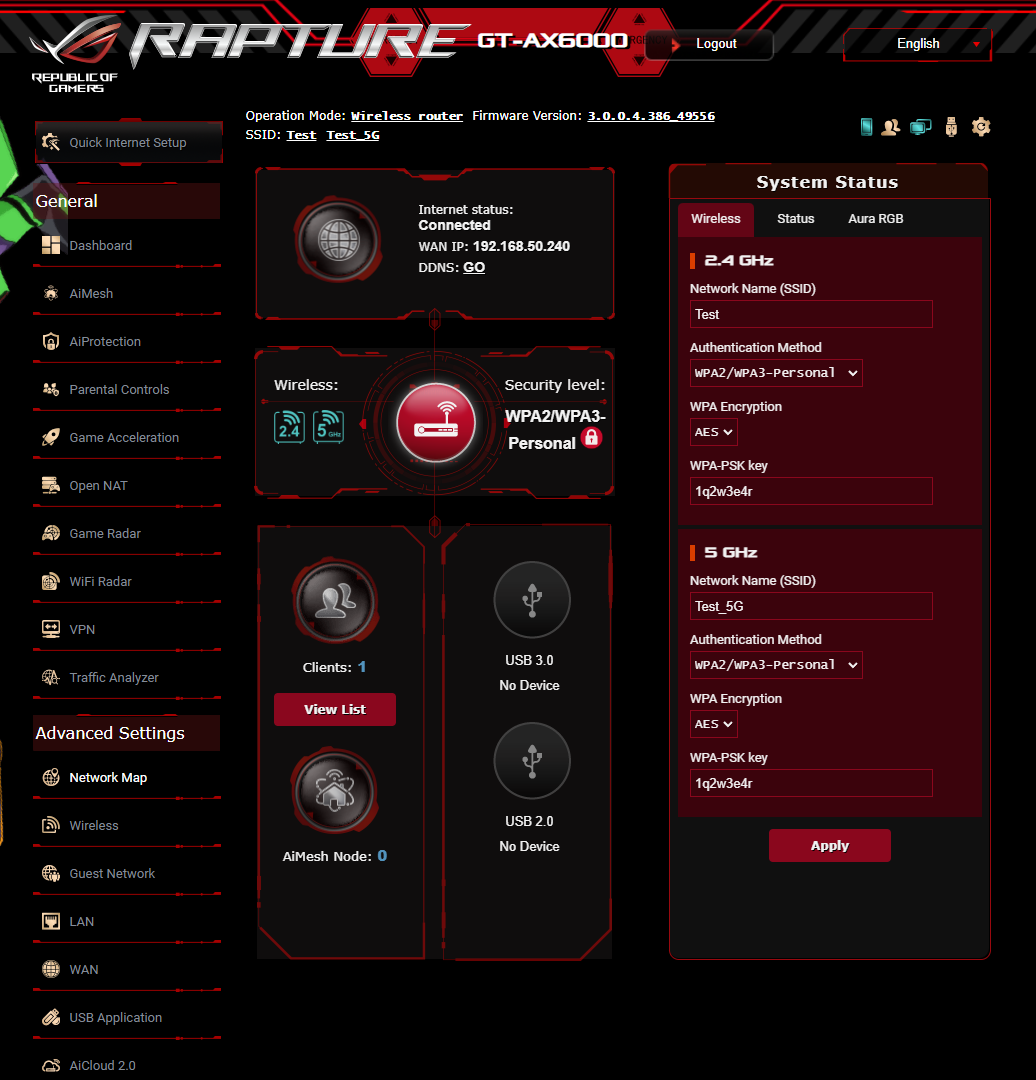The height and width of the screenshot is (1080, 1036).
Task: Click the red security lock icon
Action: [591, 437]
